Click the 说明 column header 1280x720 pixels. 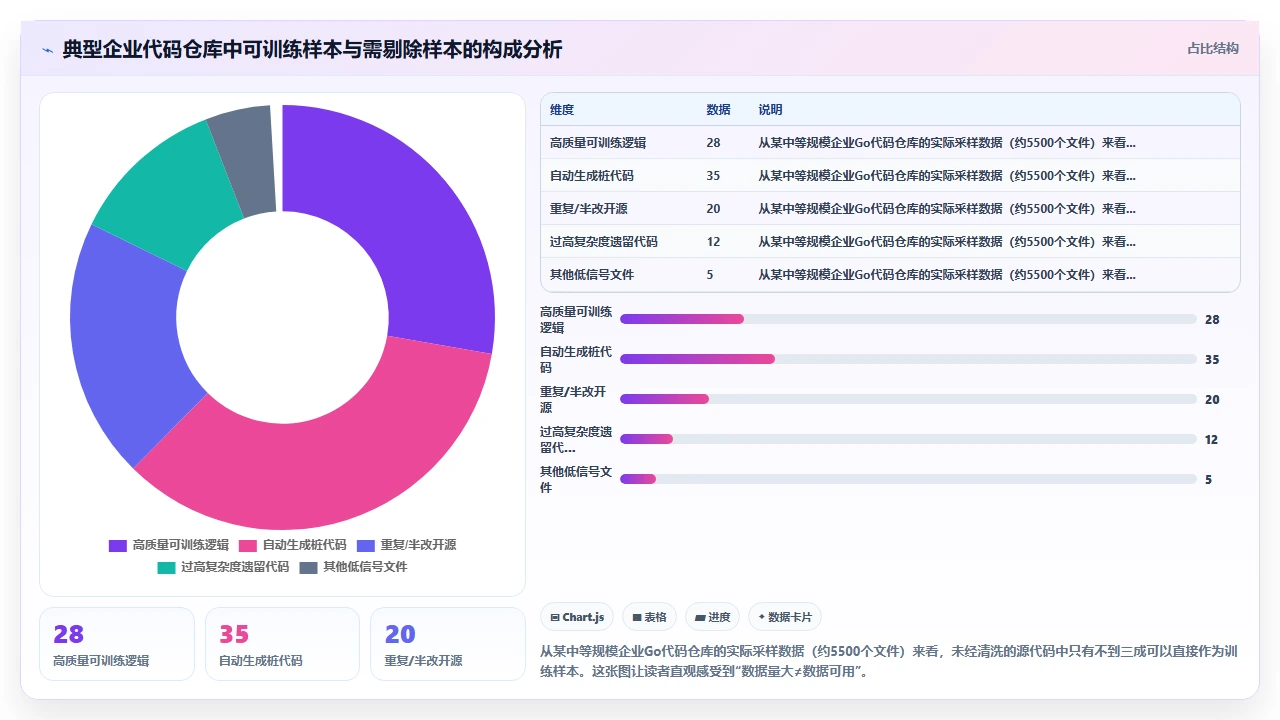[770, 110]
